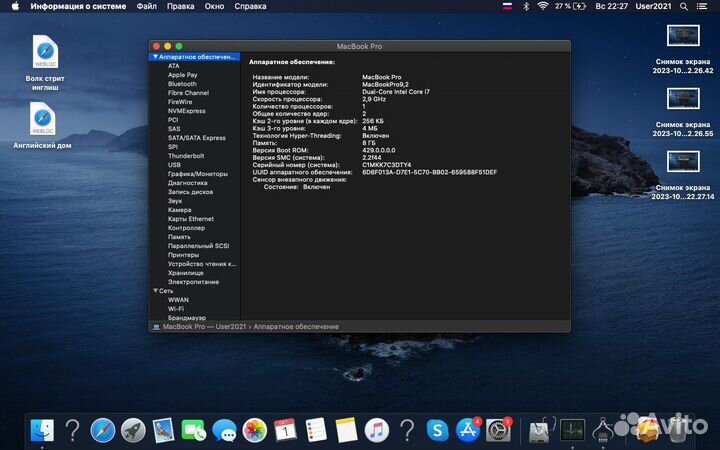
Task: Open the Окно menu
Action: [214, 6]
